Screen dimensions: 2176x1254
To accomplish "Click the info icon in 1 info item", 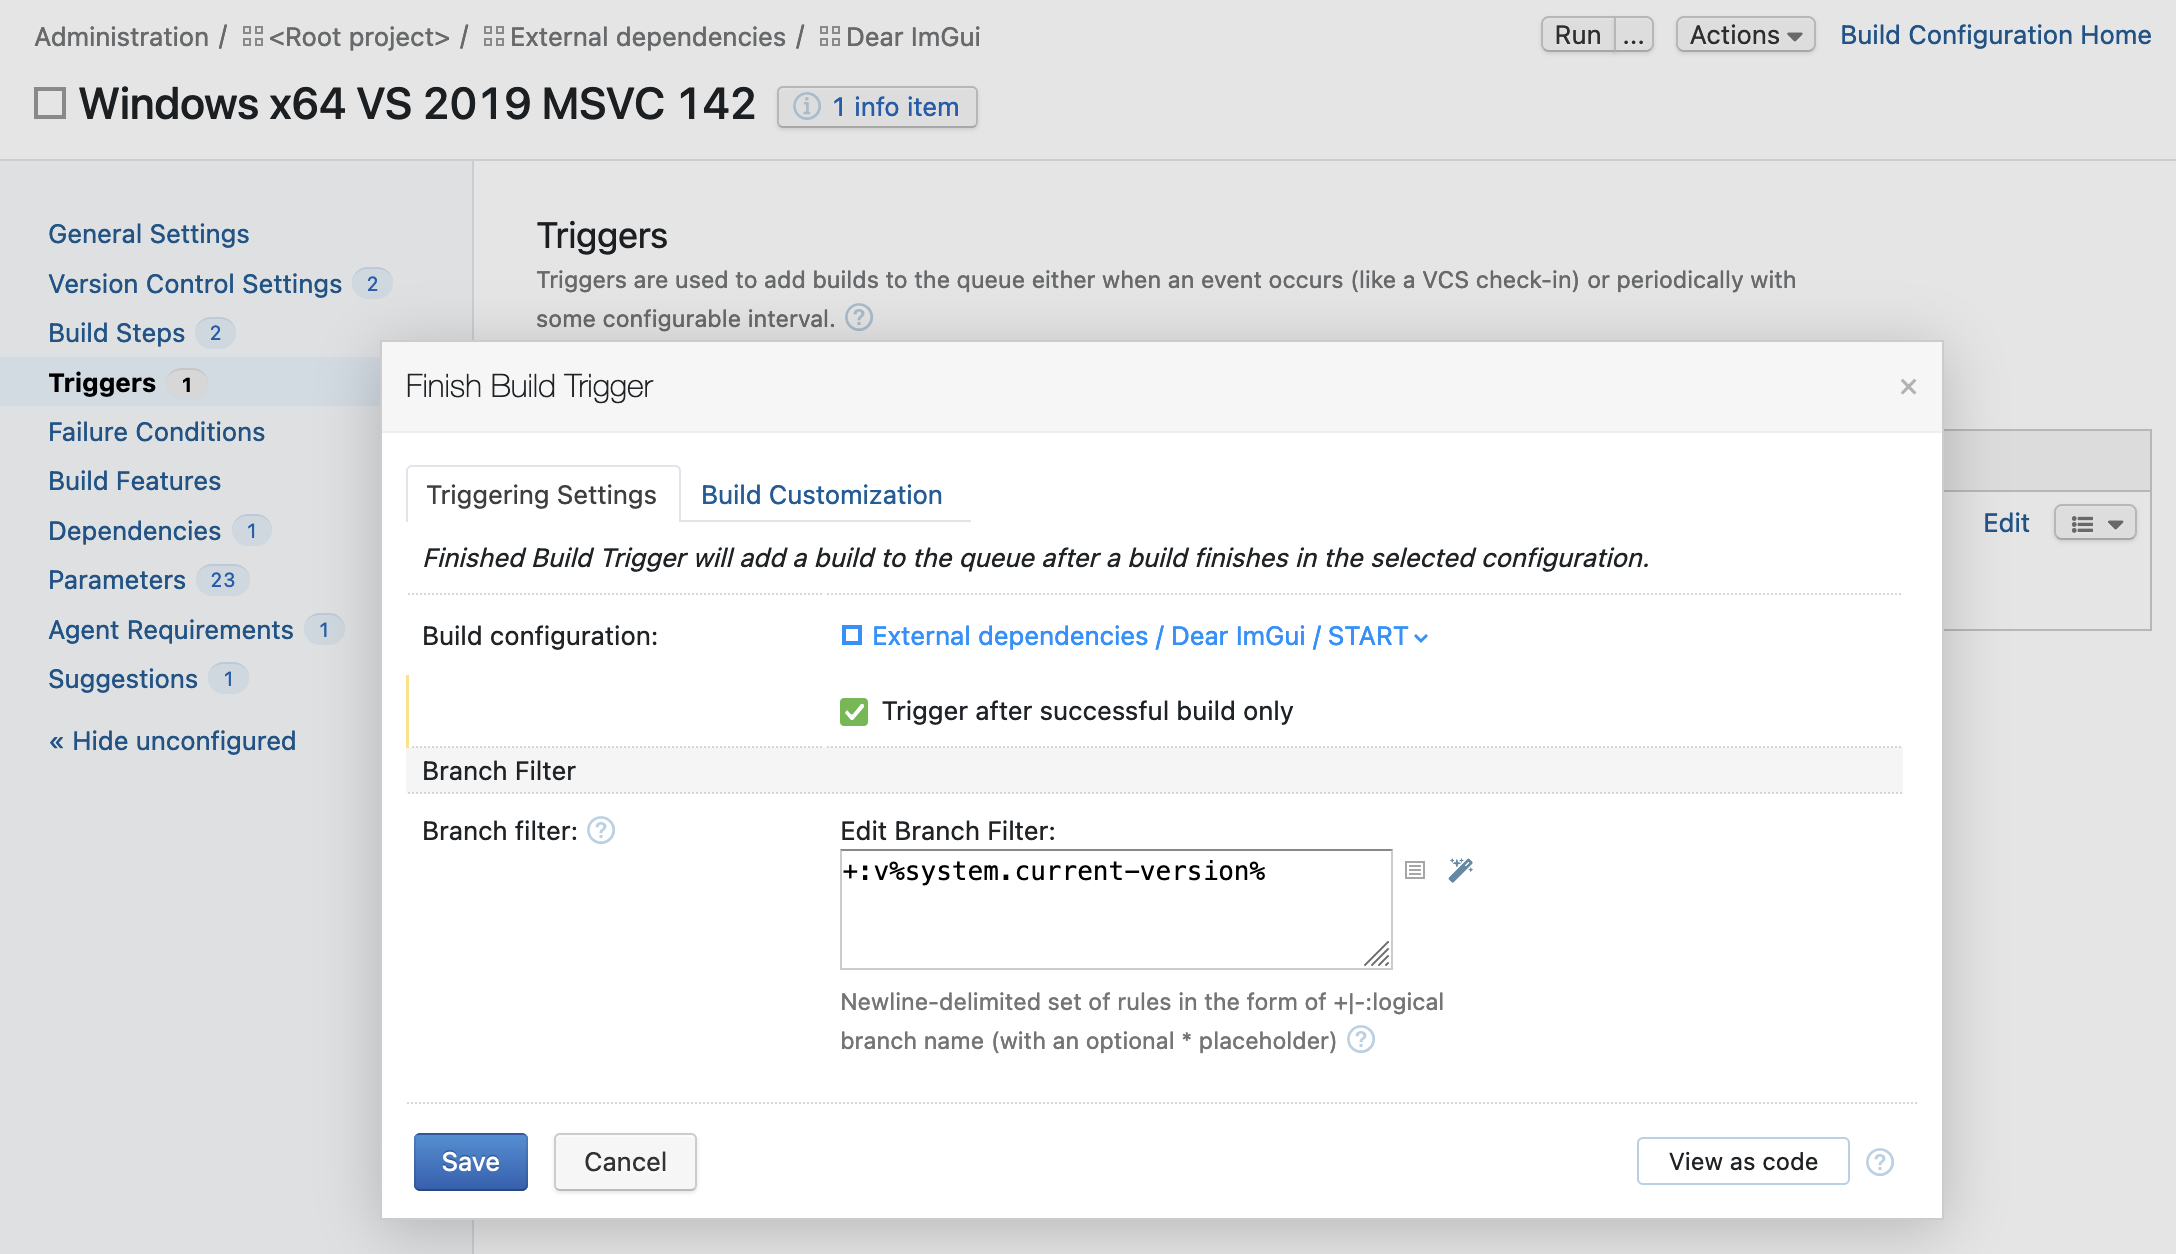I will click(x=807, y=106).
